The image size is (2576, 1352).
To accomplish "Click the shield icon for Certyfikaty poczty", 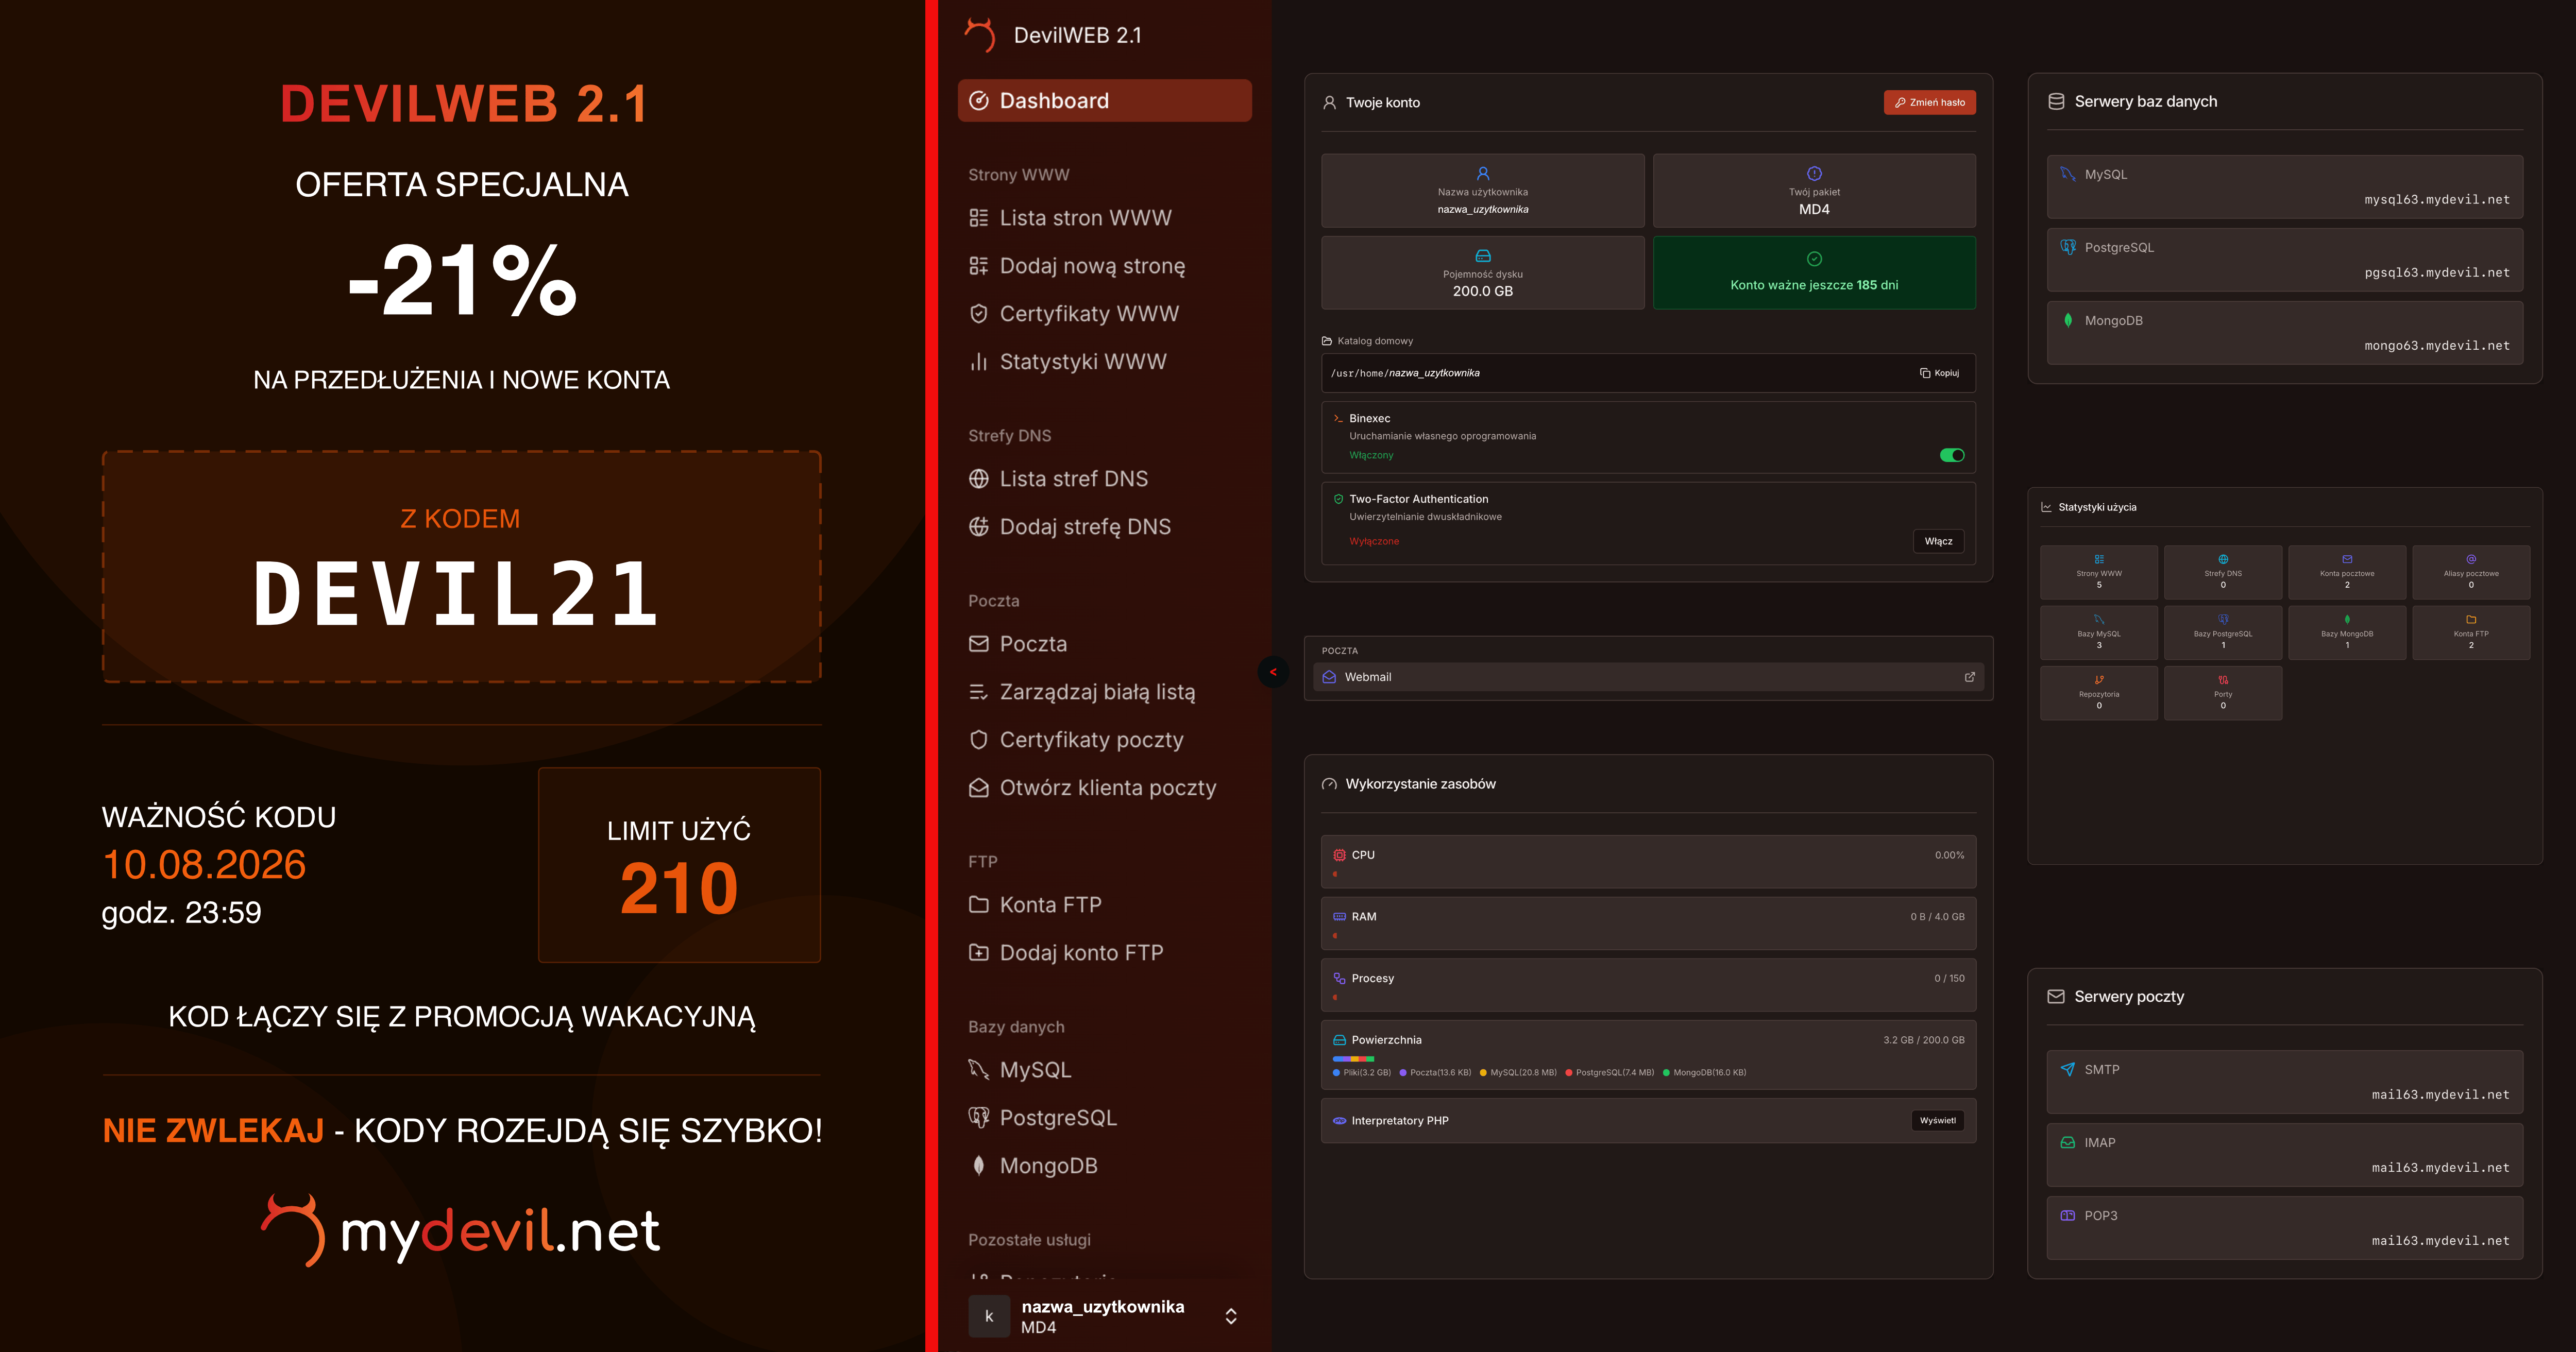I will (x=979, y=740).
